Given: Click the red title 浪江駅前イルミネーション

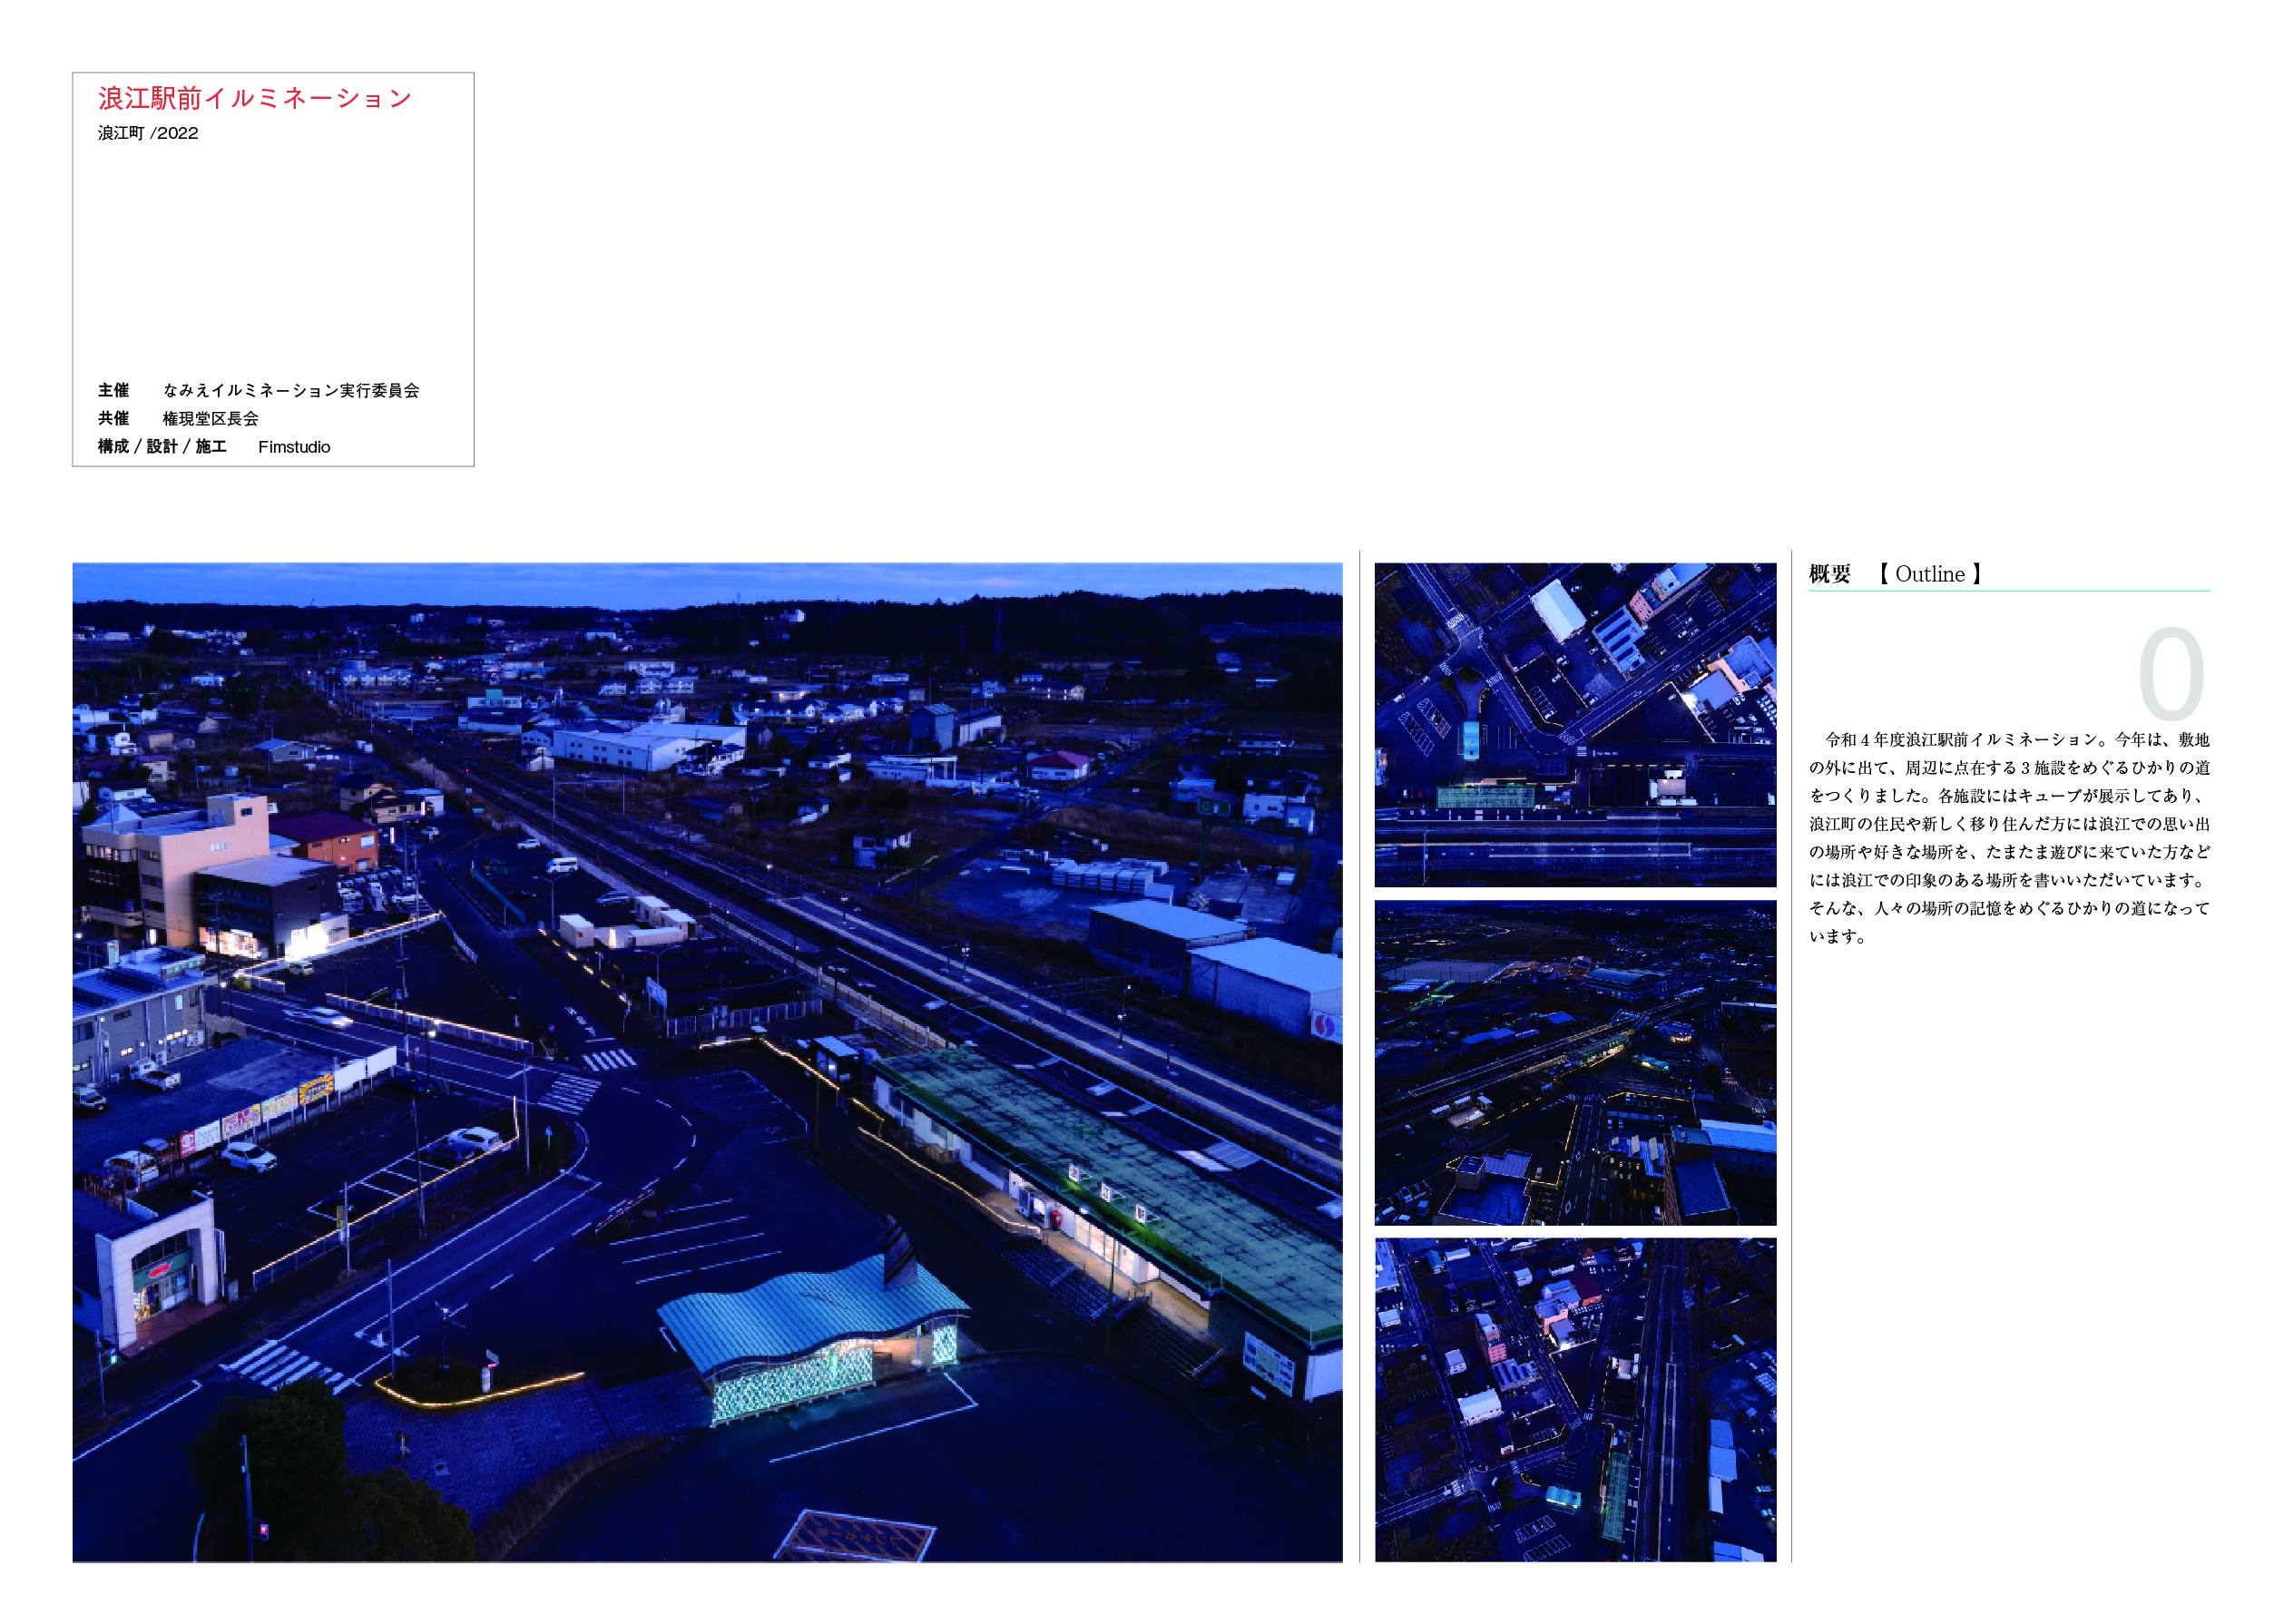Looking at the screenshot, I should [255, 98].
